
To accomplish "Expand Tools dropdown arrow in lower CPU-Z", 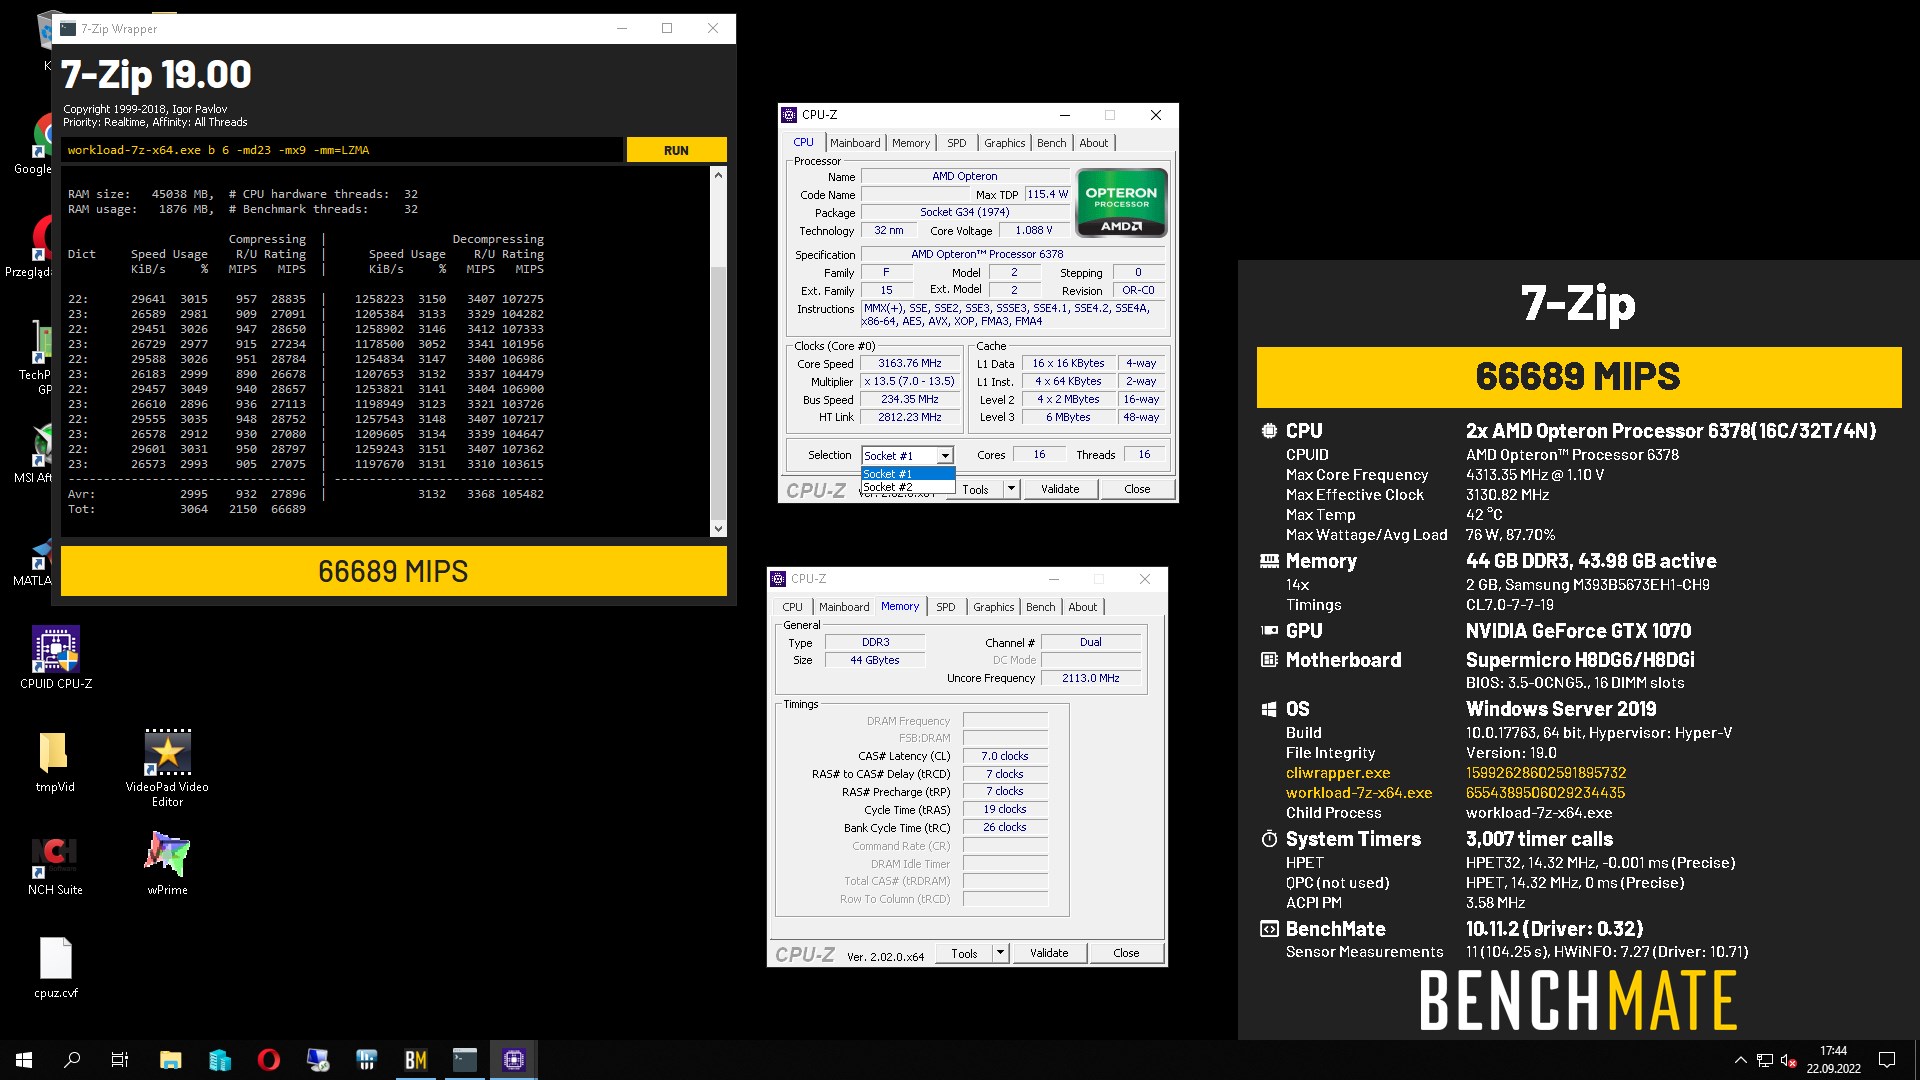I will (999, 953).
